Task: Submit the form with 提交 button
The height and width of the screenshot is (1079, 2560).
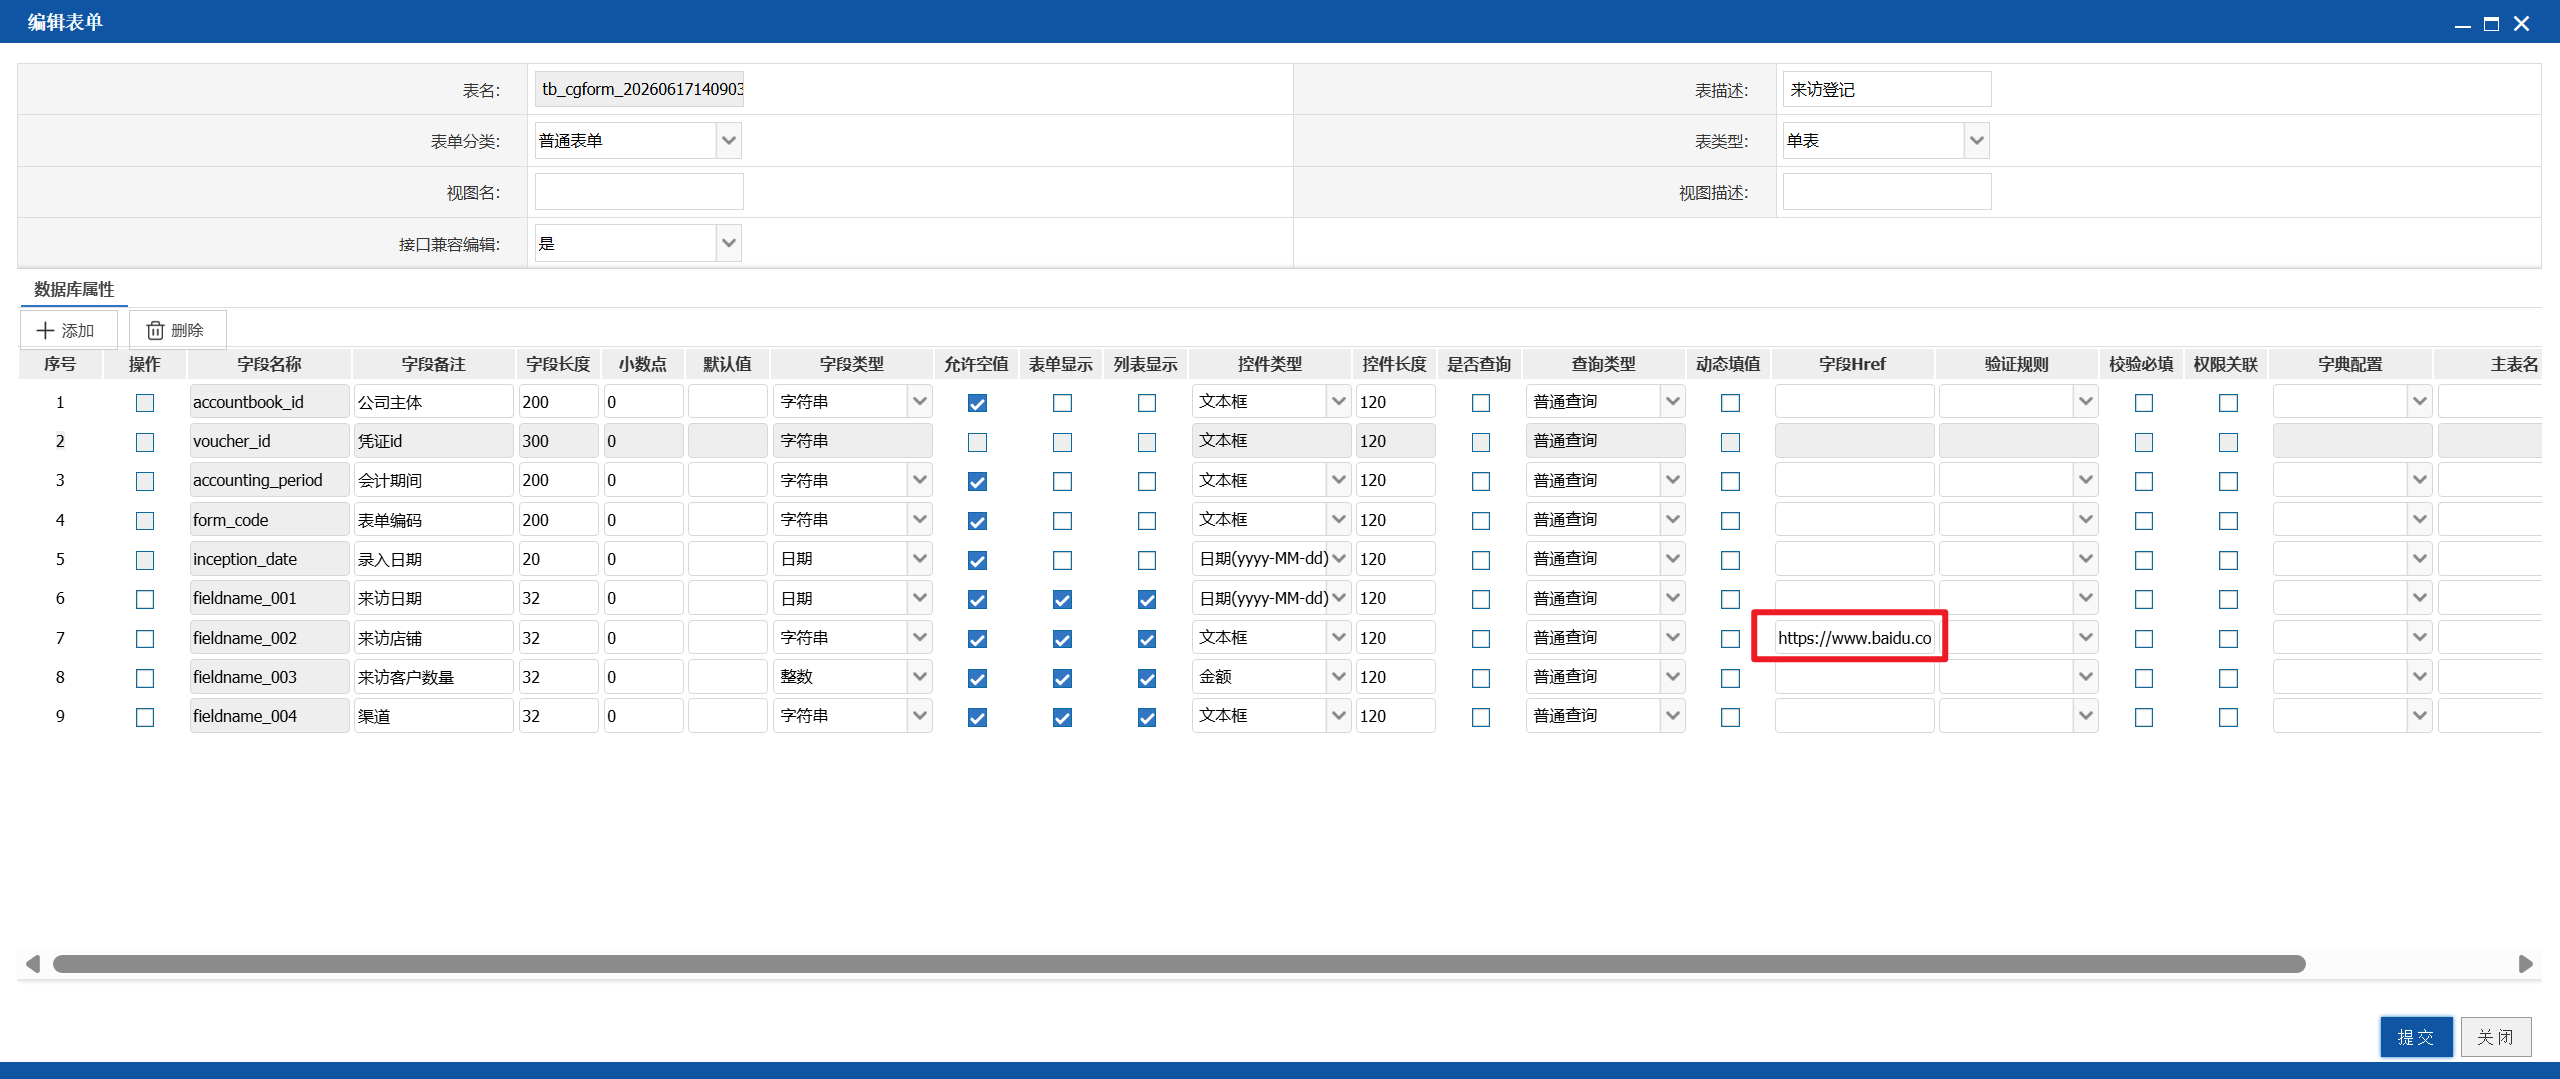Action: tap(2416, 1037)
